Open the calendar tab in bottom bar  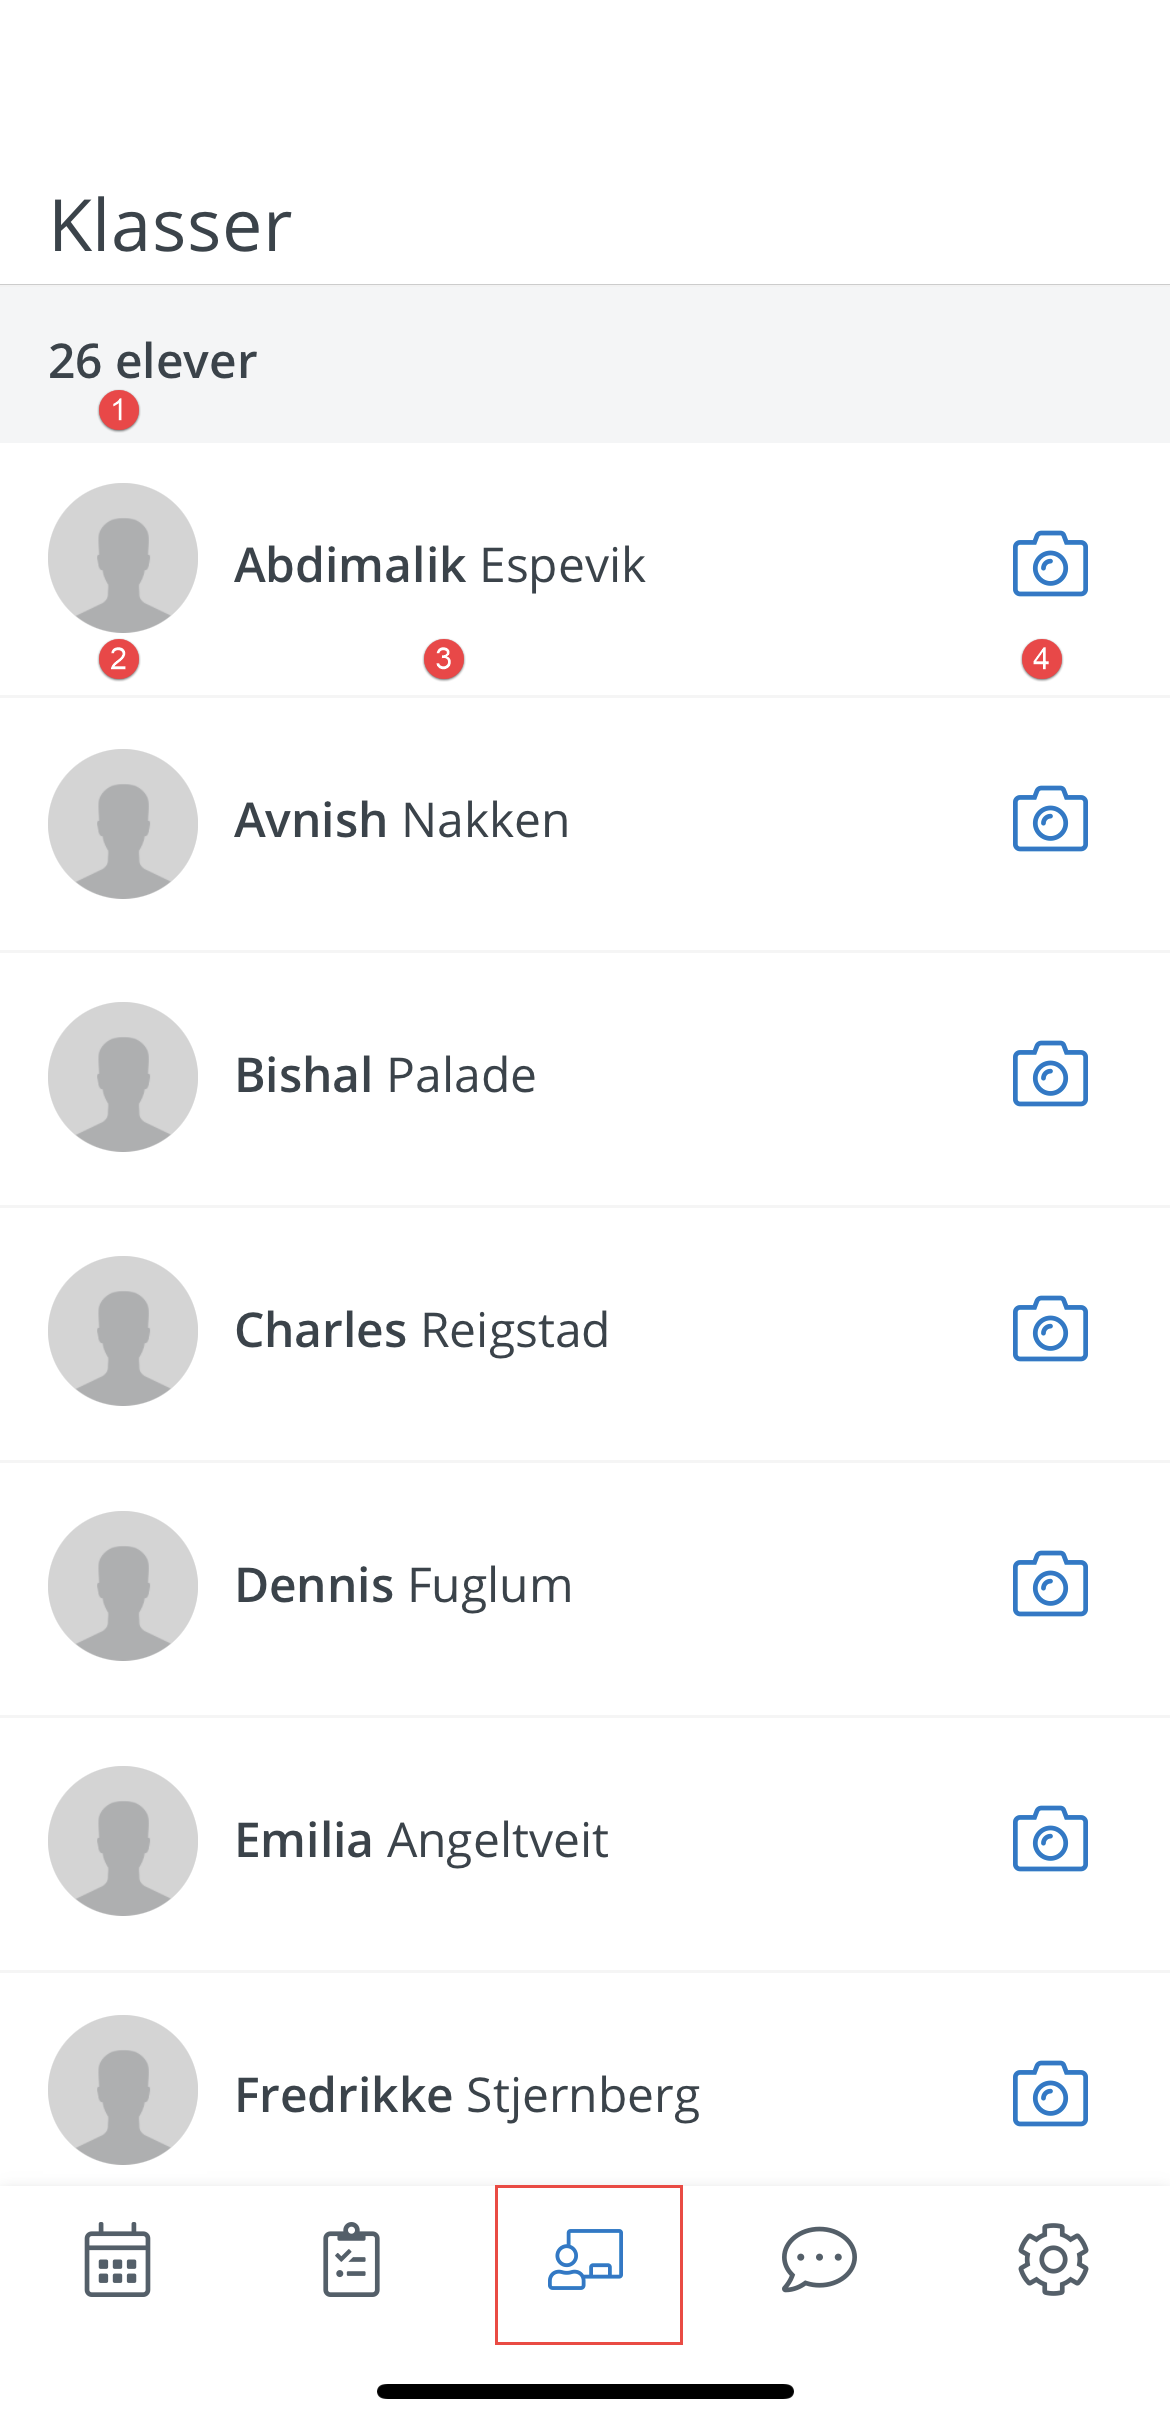click(x=117, y=2260)
